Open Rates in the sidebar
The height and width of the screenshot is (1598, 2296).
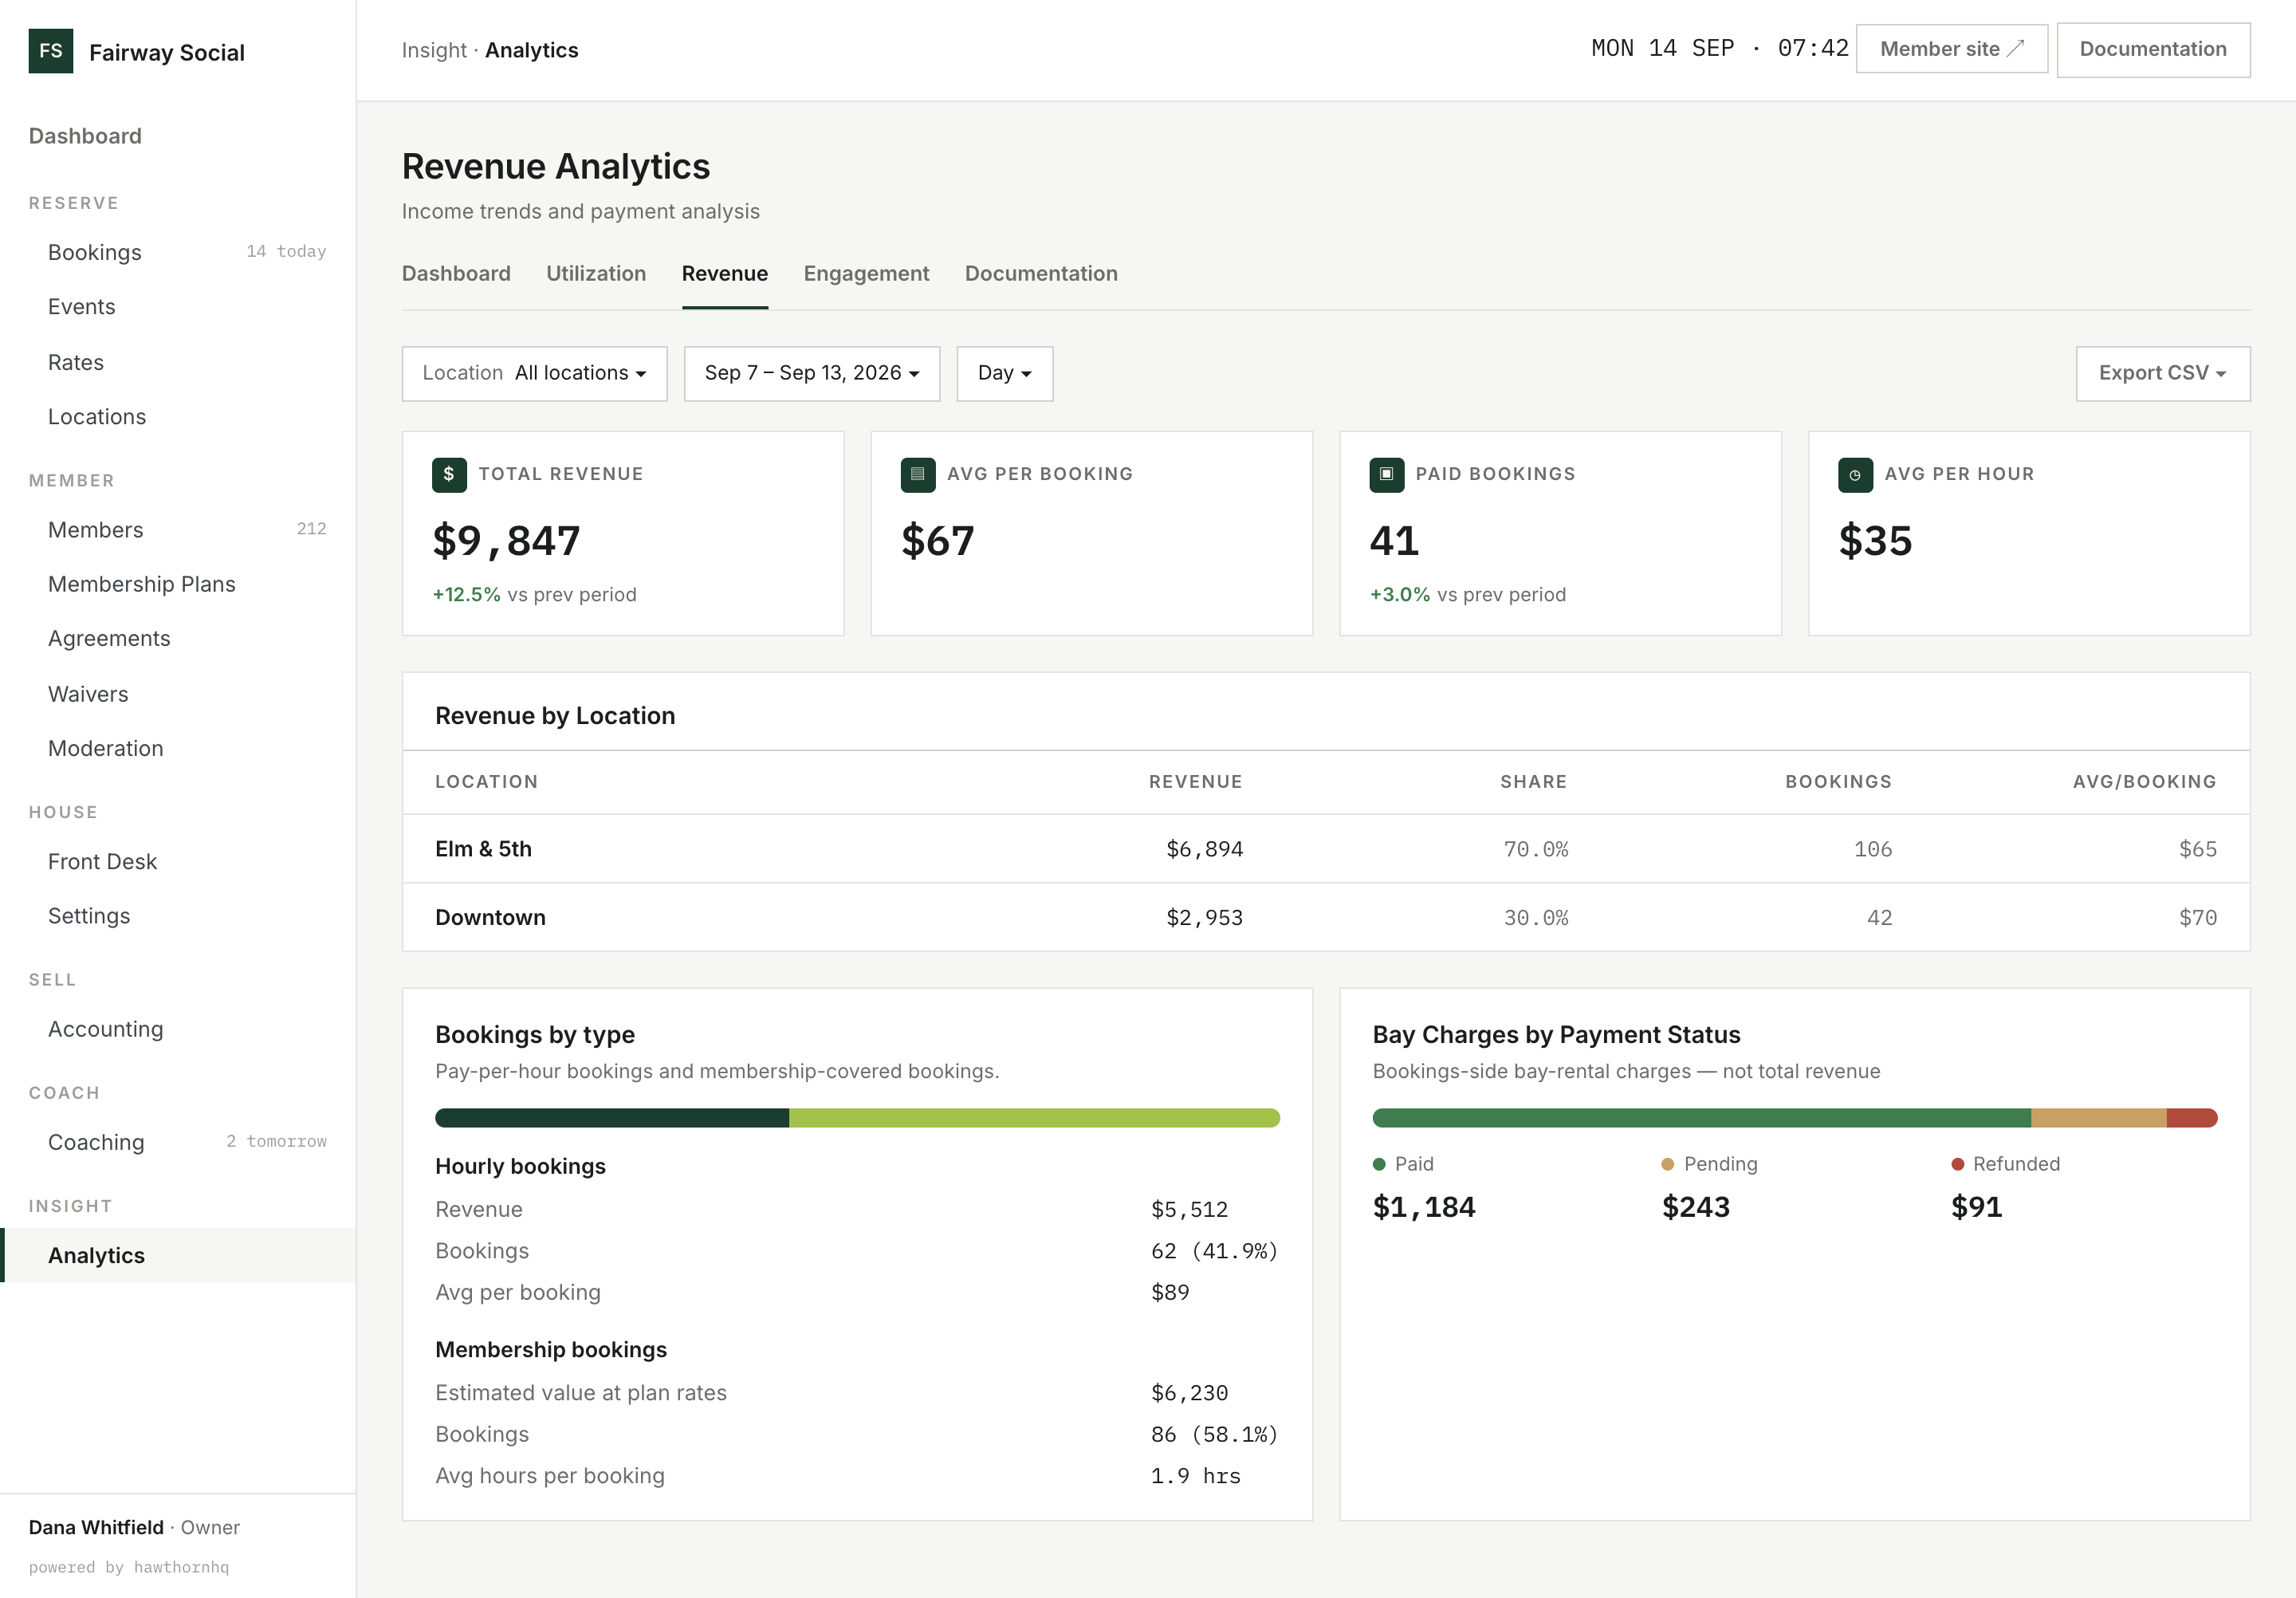pyautogui.click(x=178, y=362)
